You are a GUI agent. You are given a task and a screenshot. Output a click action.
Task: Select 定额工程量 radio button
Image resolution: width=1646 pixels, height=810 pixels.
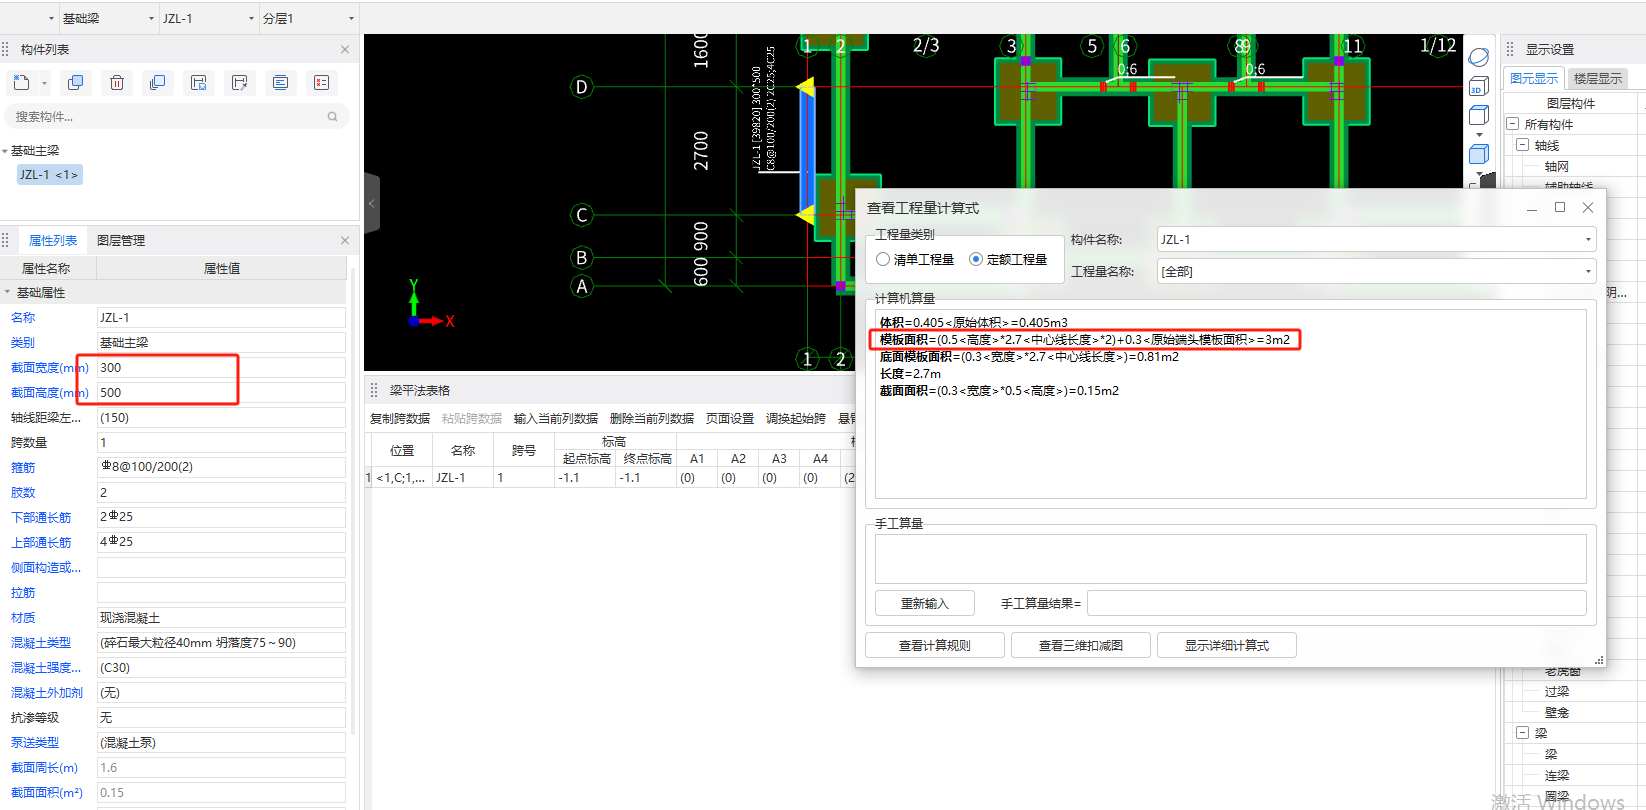(976, 259)
